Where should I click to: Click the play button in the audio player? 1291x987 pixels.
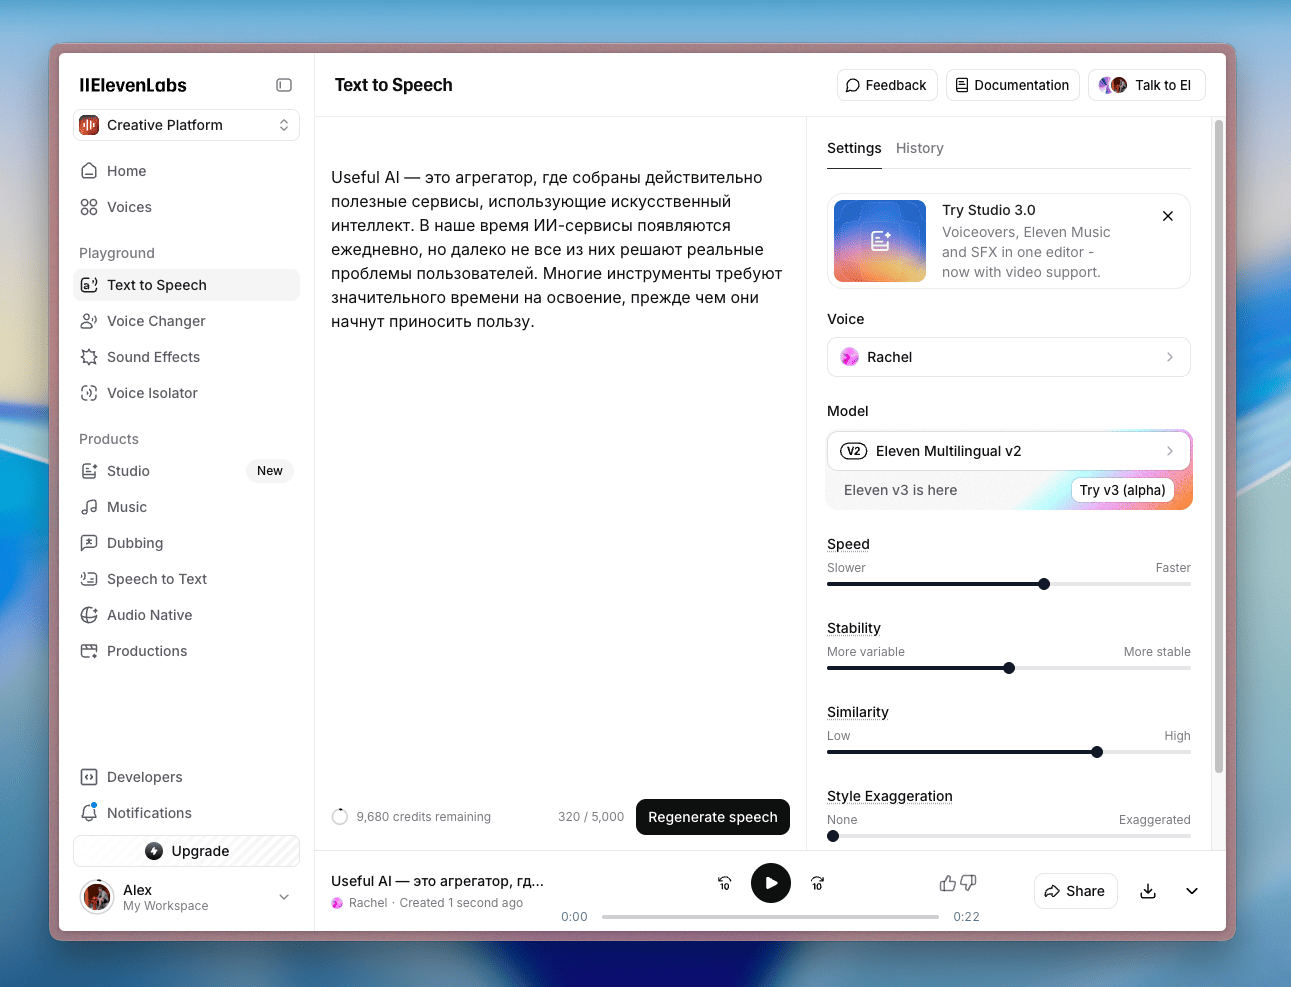point(770,883)
